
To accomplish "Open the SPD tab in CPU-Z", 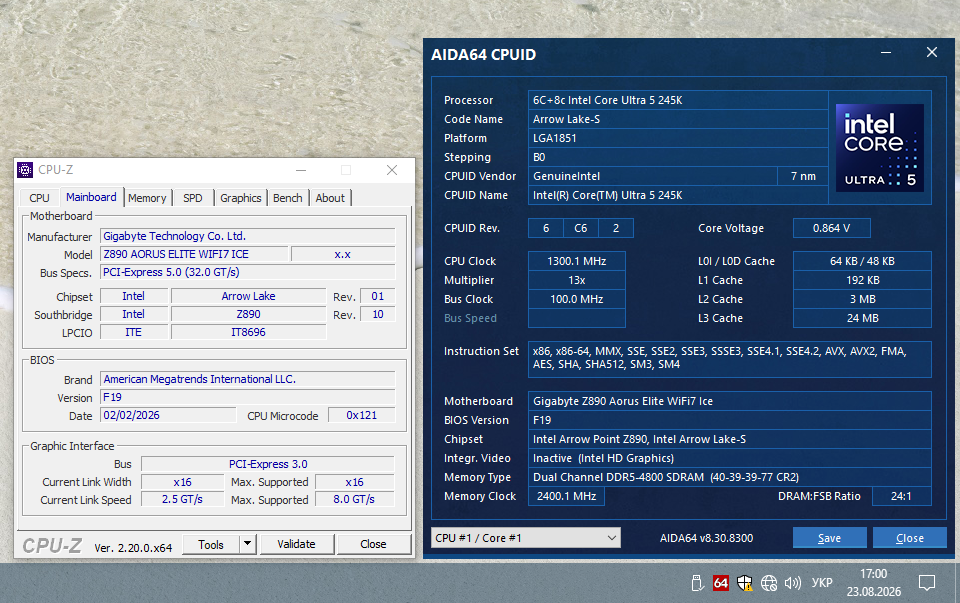I will (192, 198).
